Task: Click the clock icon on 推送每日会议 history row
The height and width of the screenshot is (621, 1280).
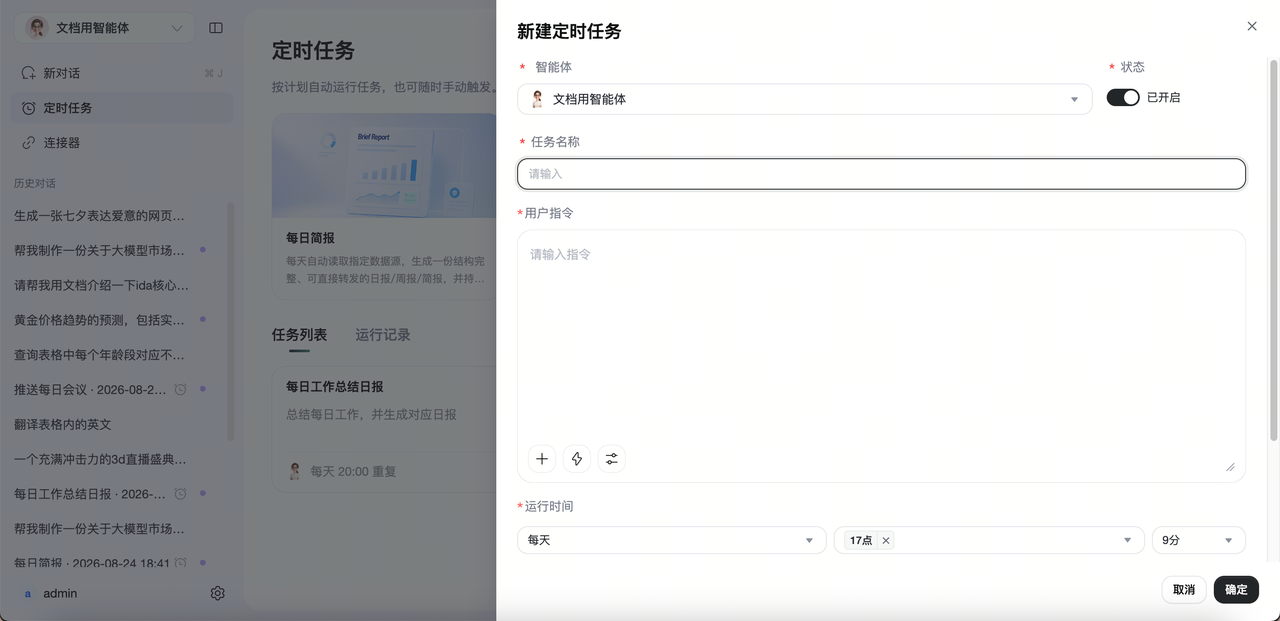Action: (x=181, y=389)
